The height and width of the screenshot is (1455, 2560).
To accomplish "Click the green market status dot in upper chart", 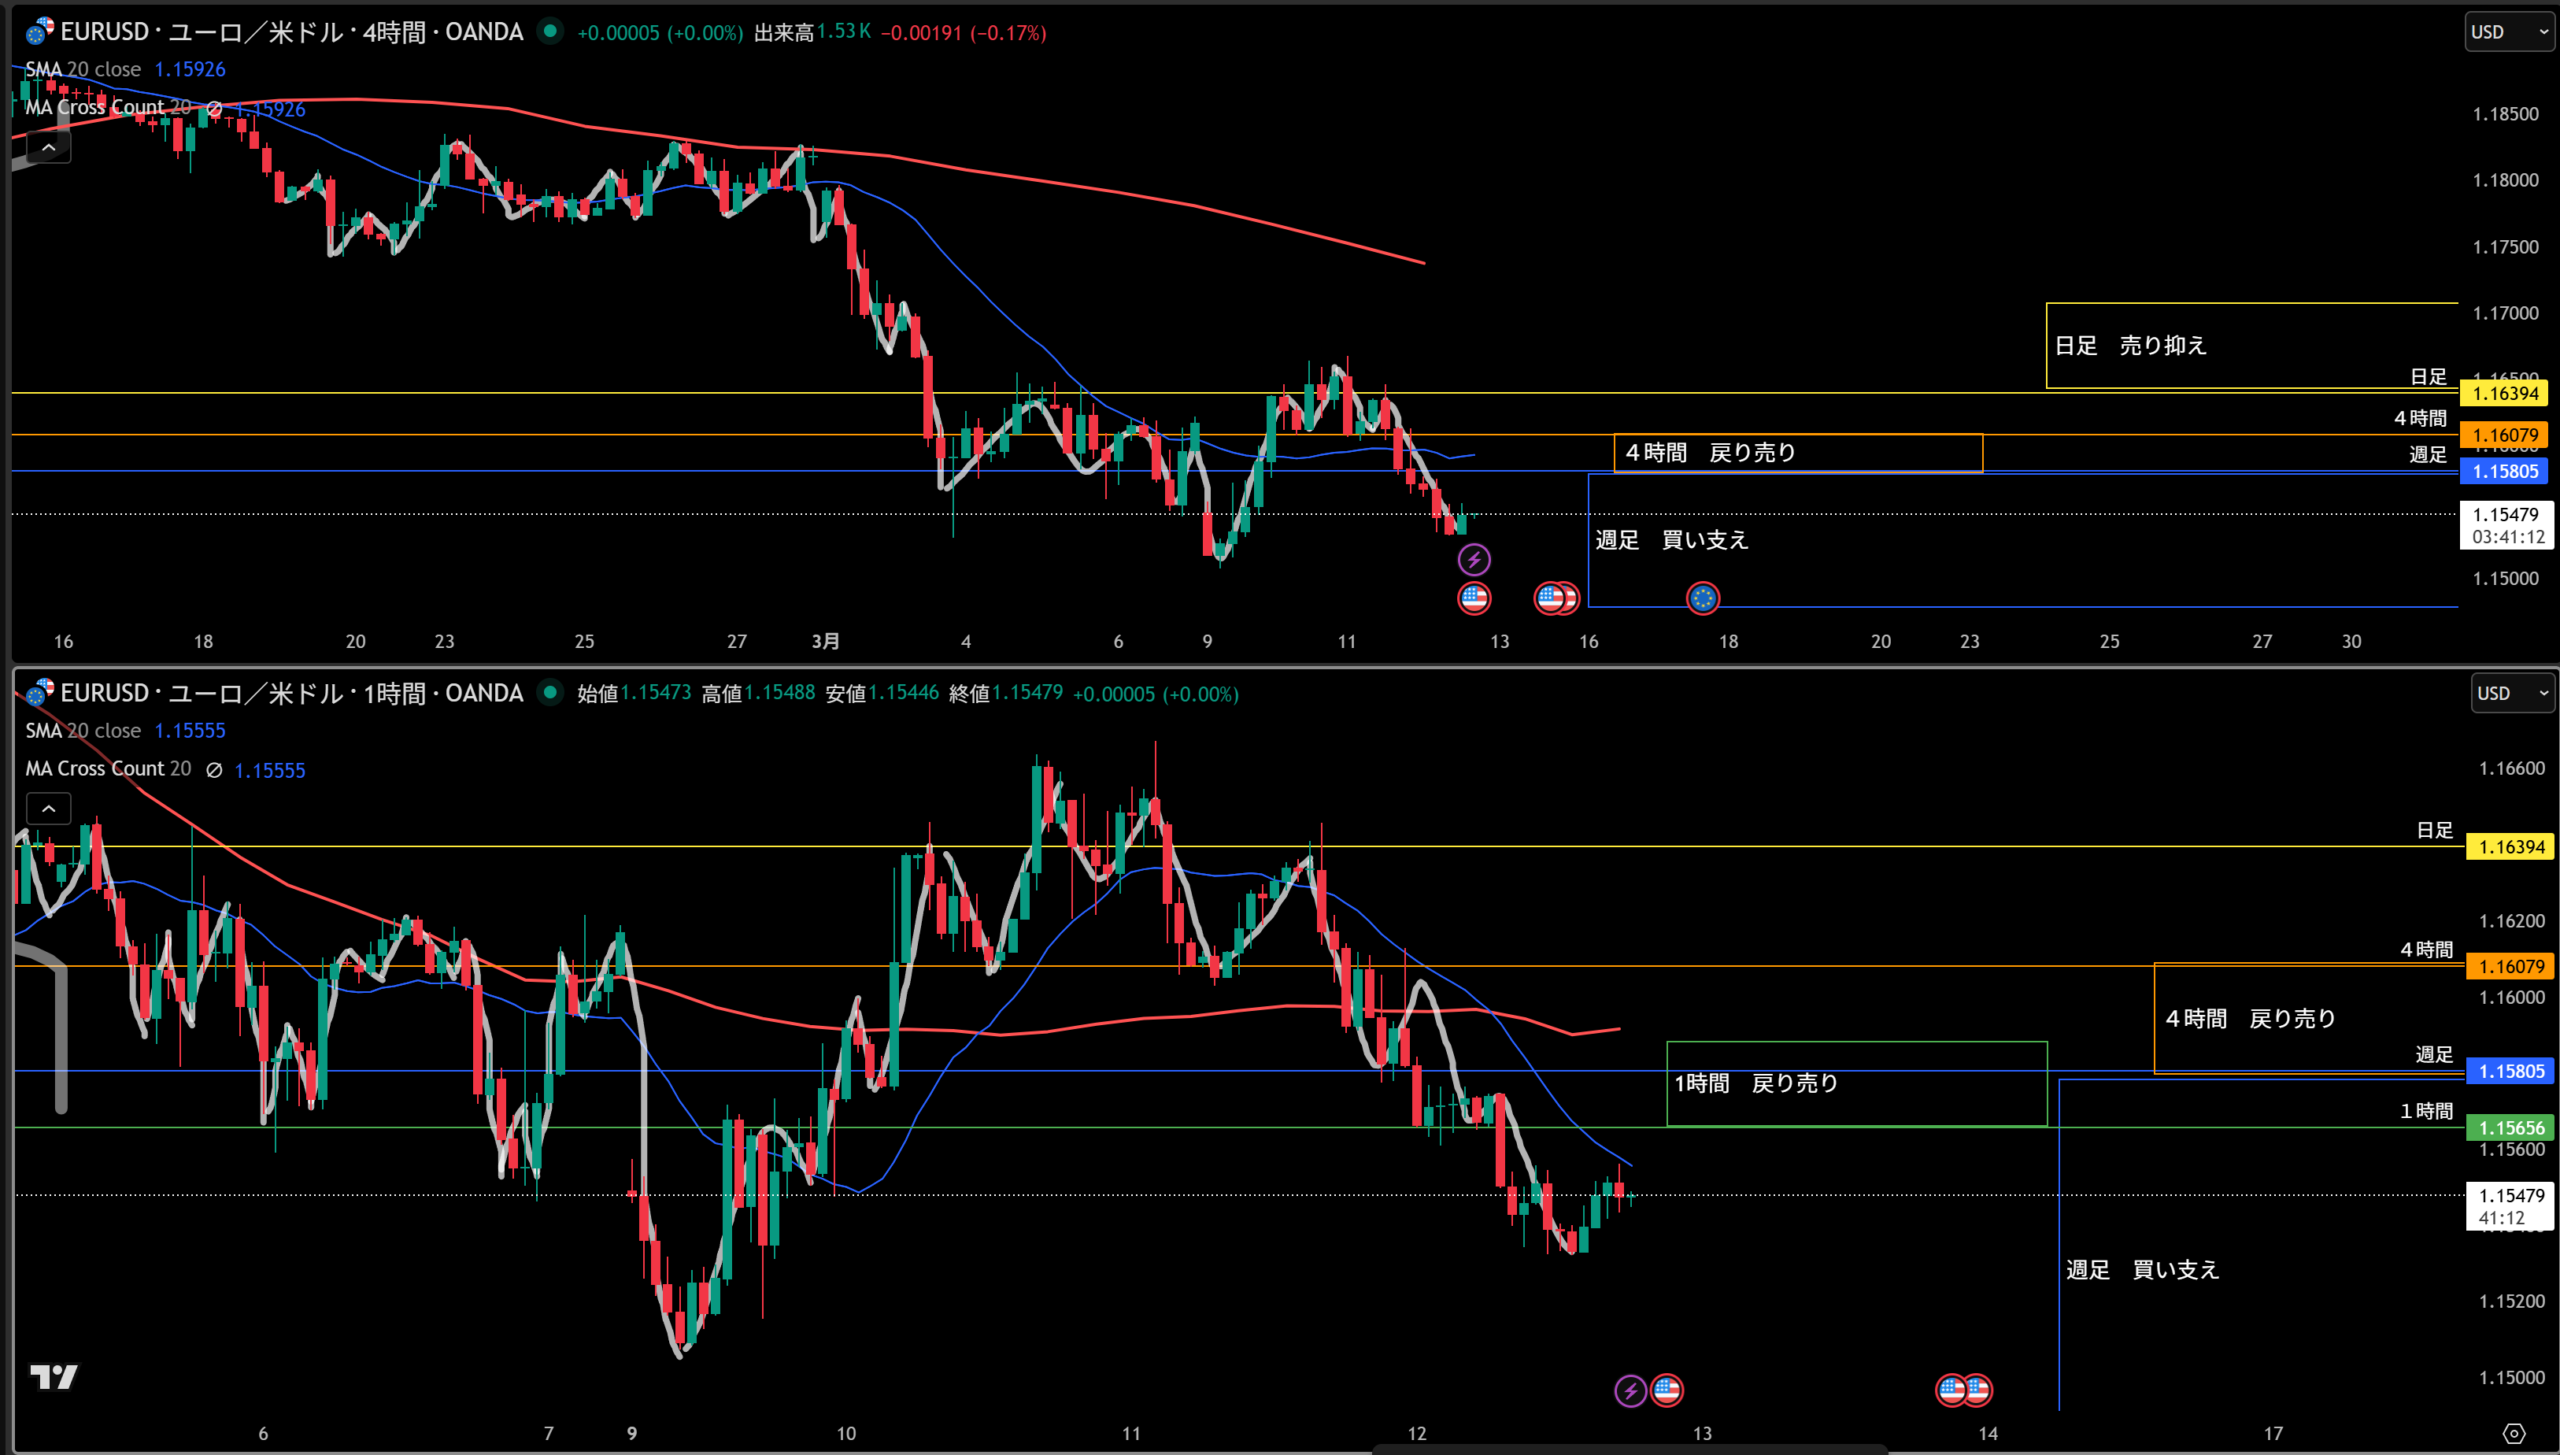I will pos(550,32).
